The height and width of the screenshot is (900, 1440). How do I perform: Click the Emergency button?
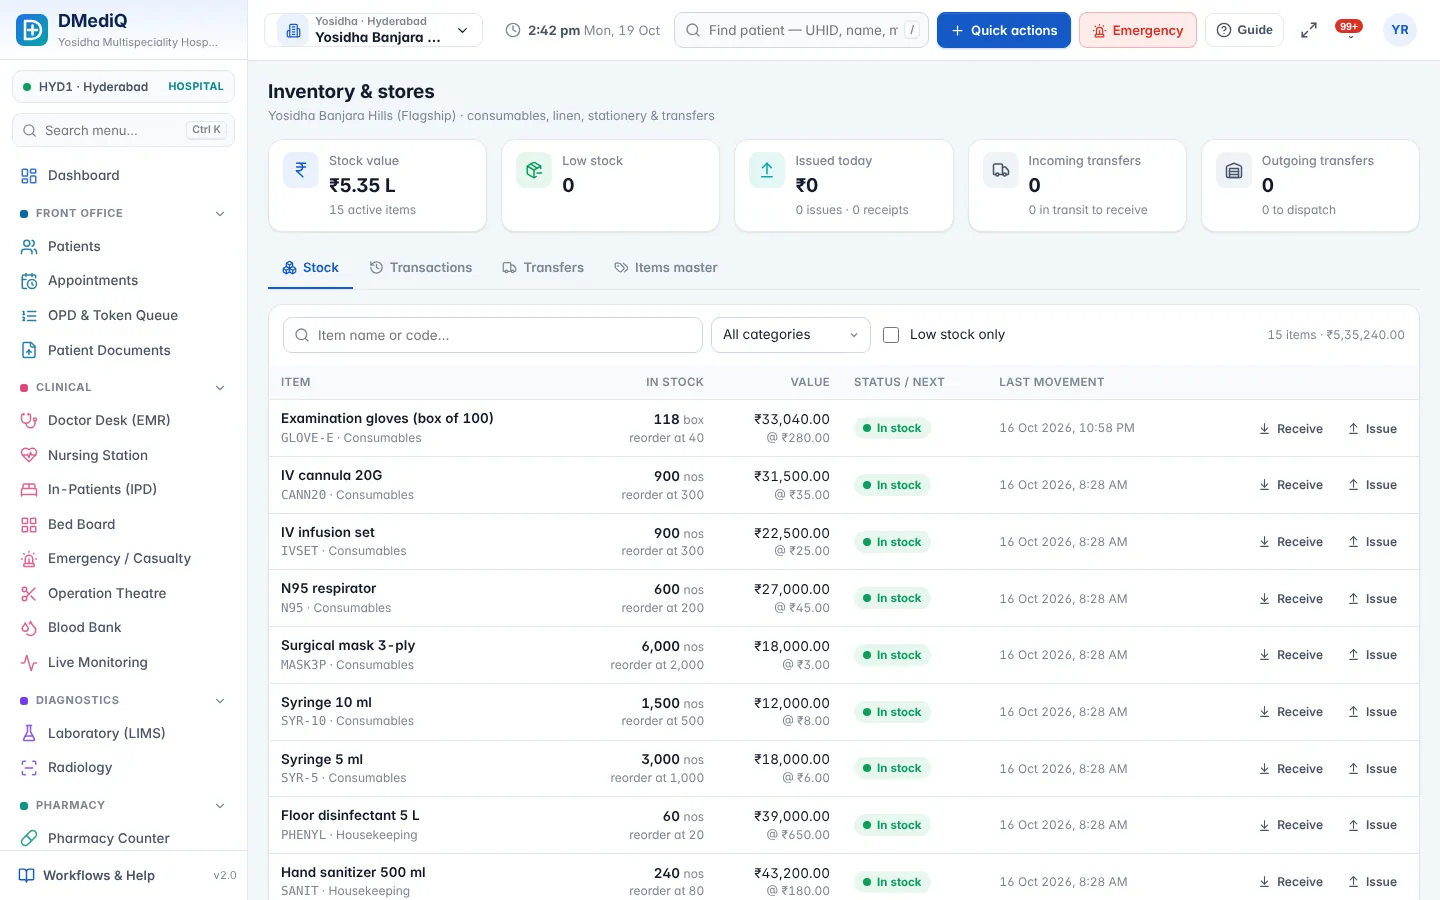point(1138,30)
